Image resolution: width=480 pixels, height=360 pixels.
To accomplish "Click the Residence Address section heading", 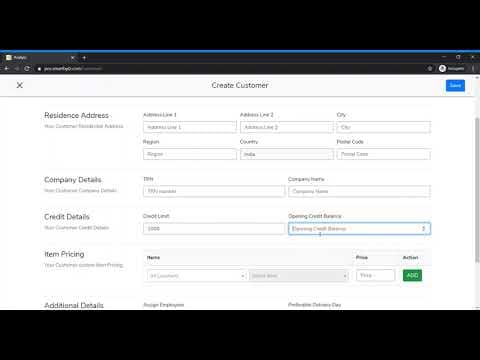I will [x=76, y=115].
